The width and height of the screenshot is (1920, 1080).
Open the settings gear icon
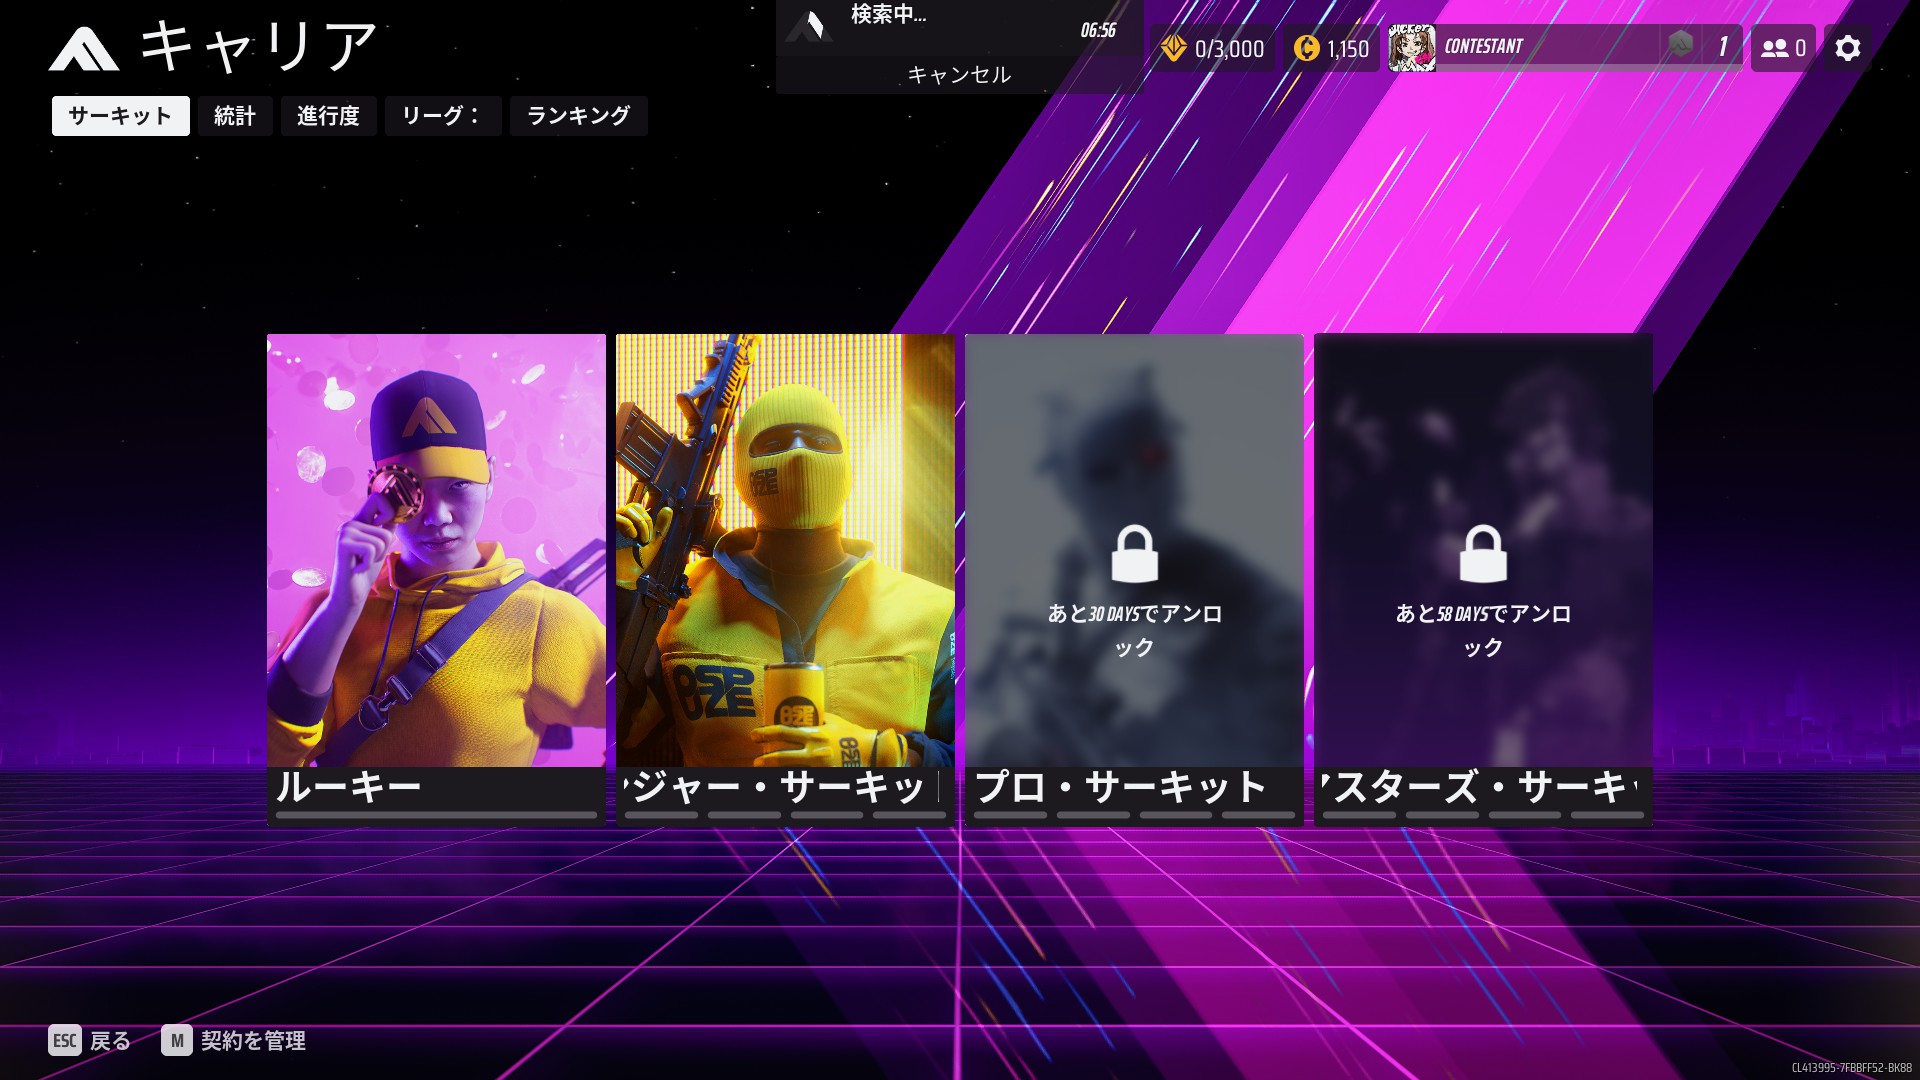(1847, 48)
